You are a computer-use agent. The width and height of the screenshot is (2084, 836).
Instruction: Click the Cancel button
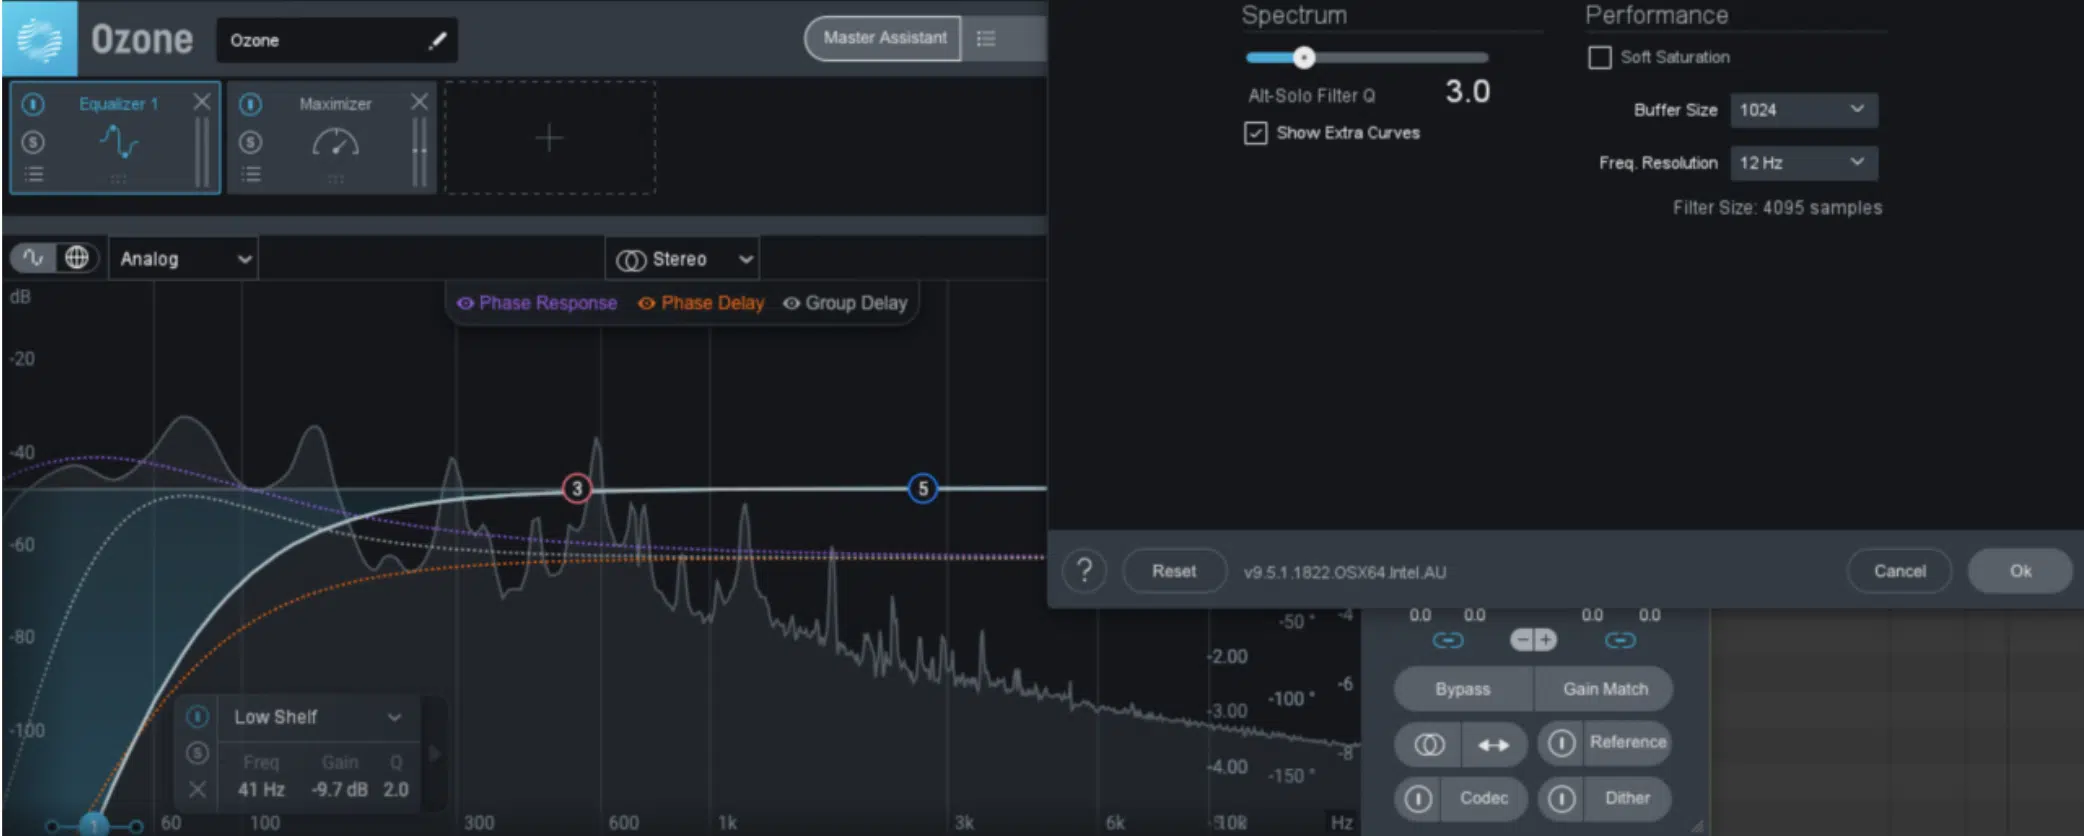pyautogui.click(x=1899, y=572)
